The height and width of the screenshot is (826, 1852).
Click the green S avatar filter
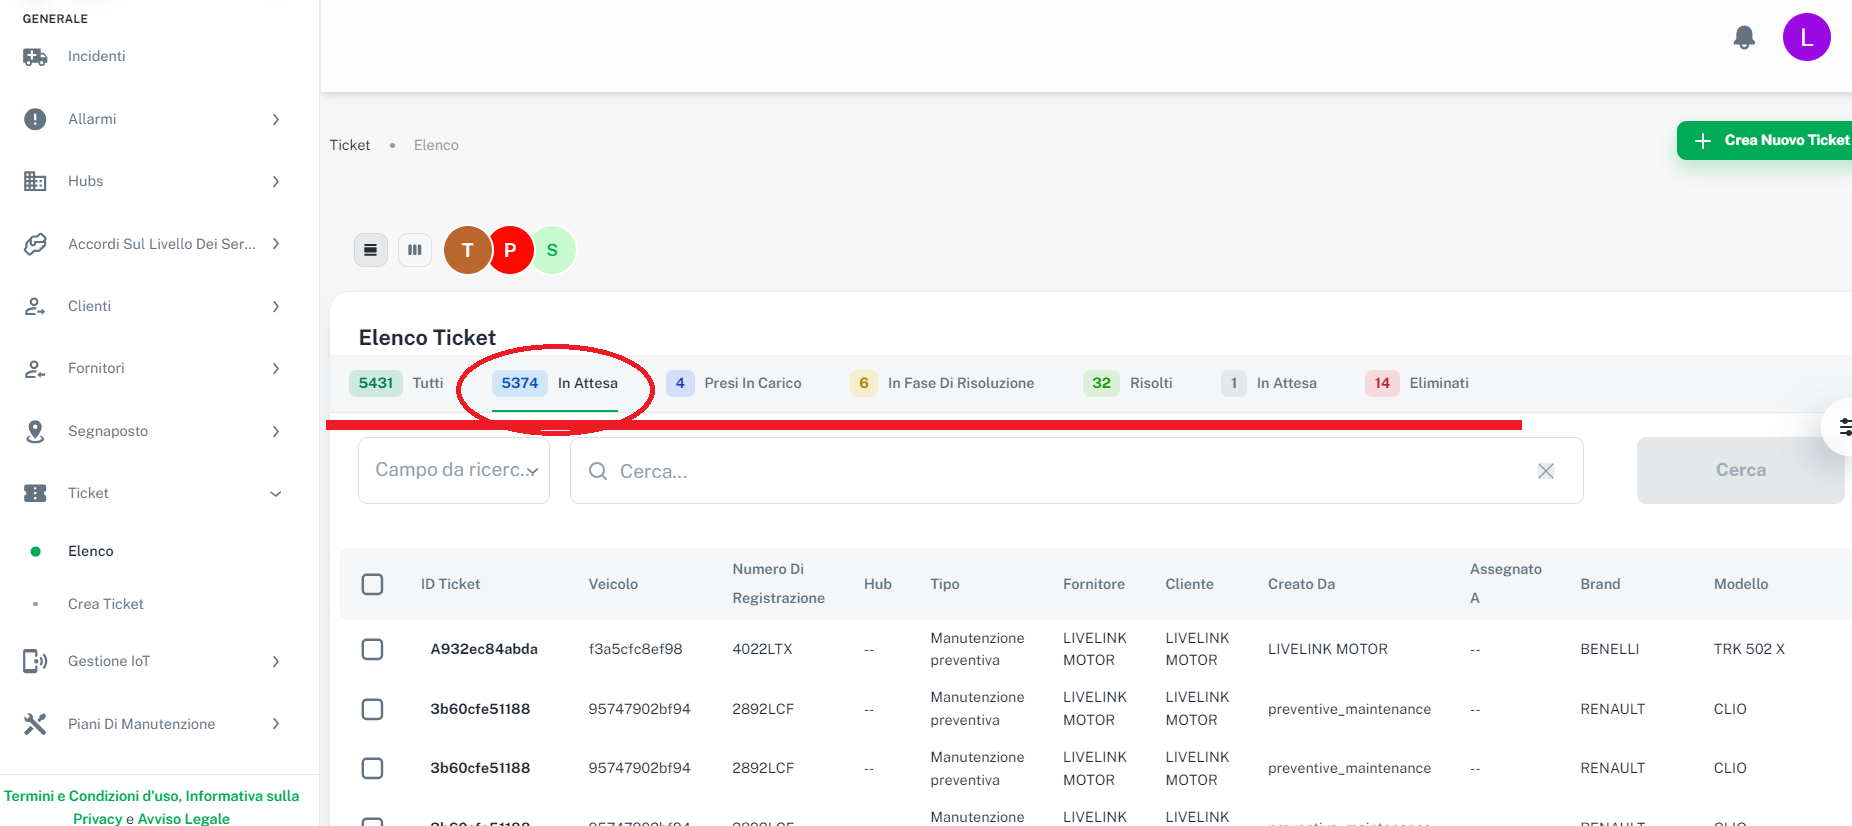553,250
